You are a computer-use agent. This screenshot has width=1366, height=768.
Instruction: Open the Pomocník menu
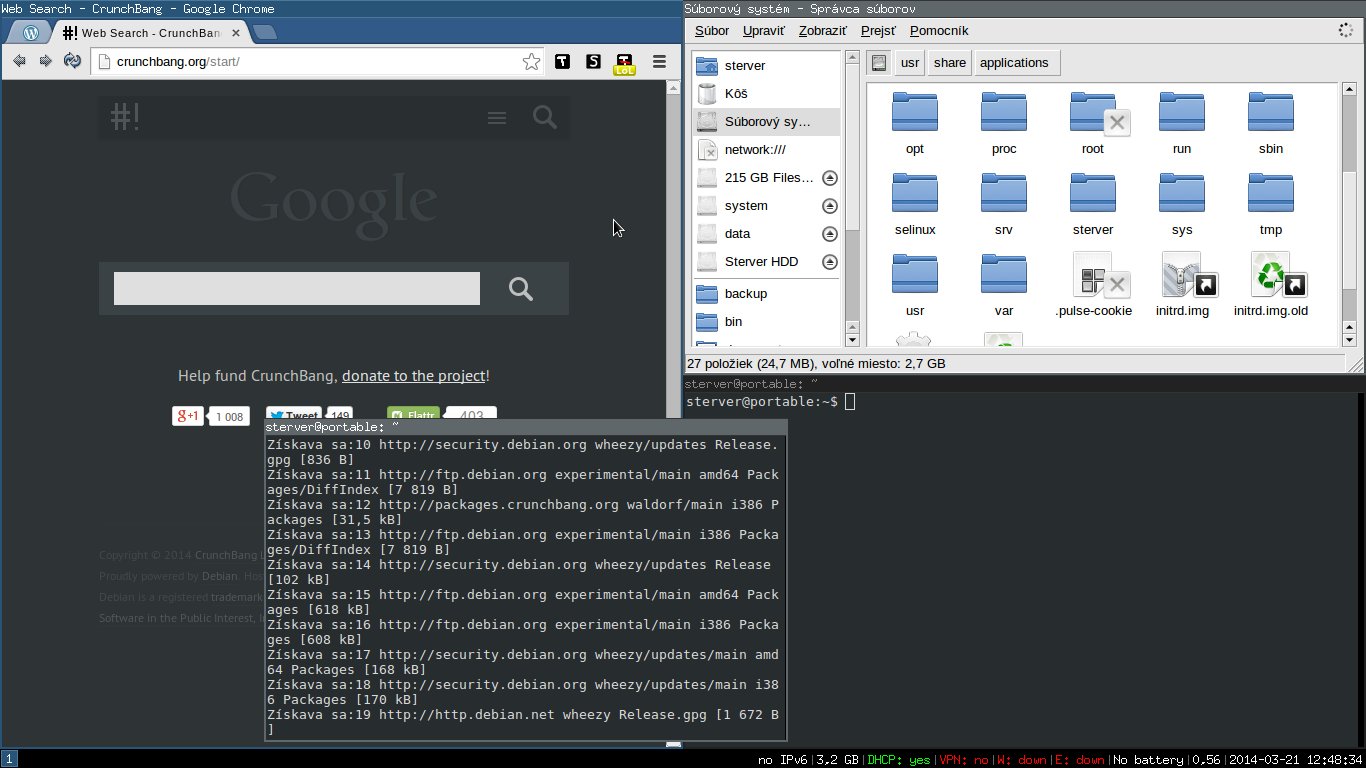pyautogui.click(x=939, y=31)
